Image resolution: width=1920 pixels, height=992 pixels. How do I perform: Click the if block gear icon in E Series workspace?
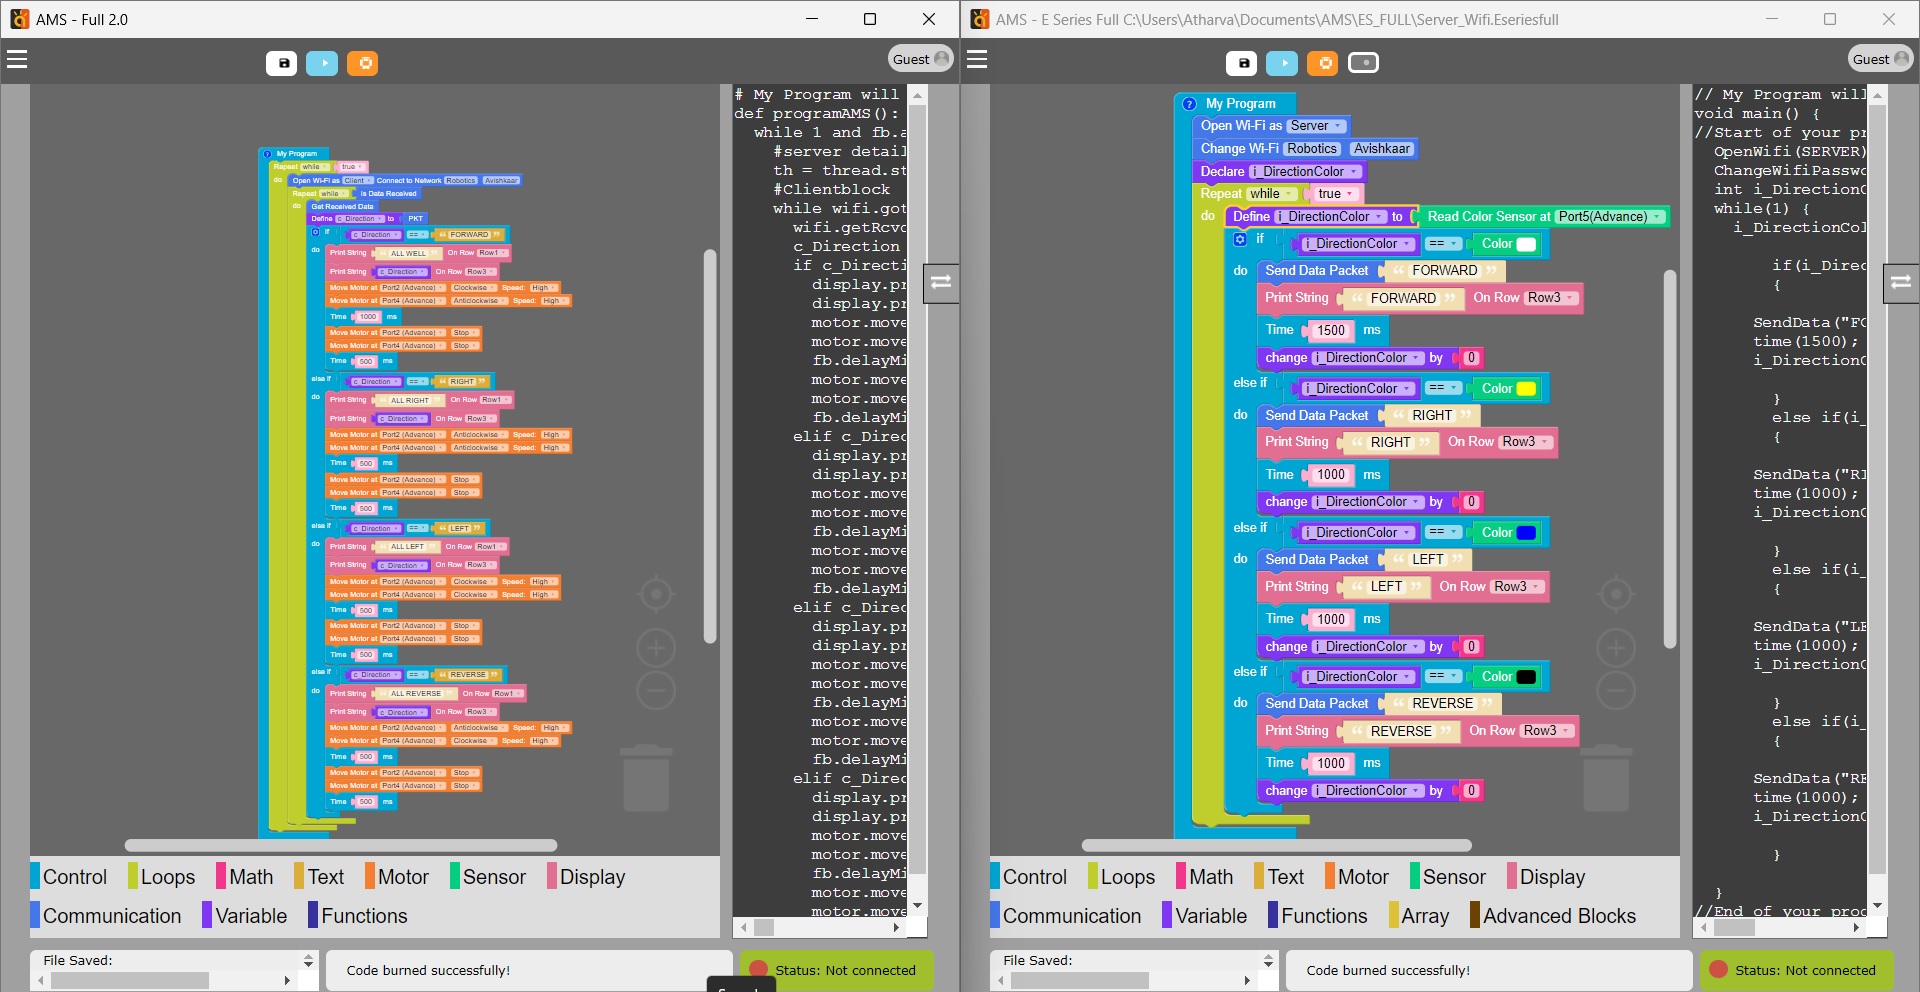coord(1240,240)
